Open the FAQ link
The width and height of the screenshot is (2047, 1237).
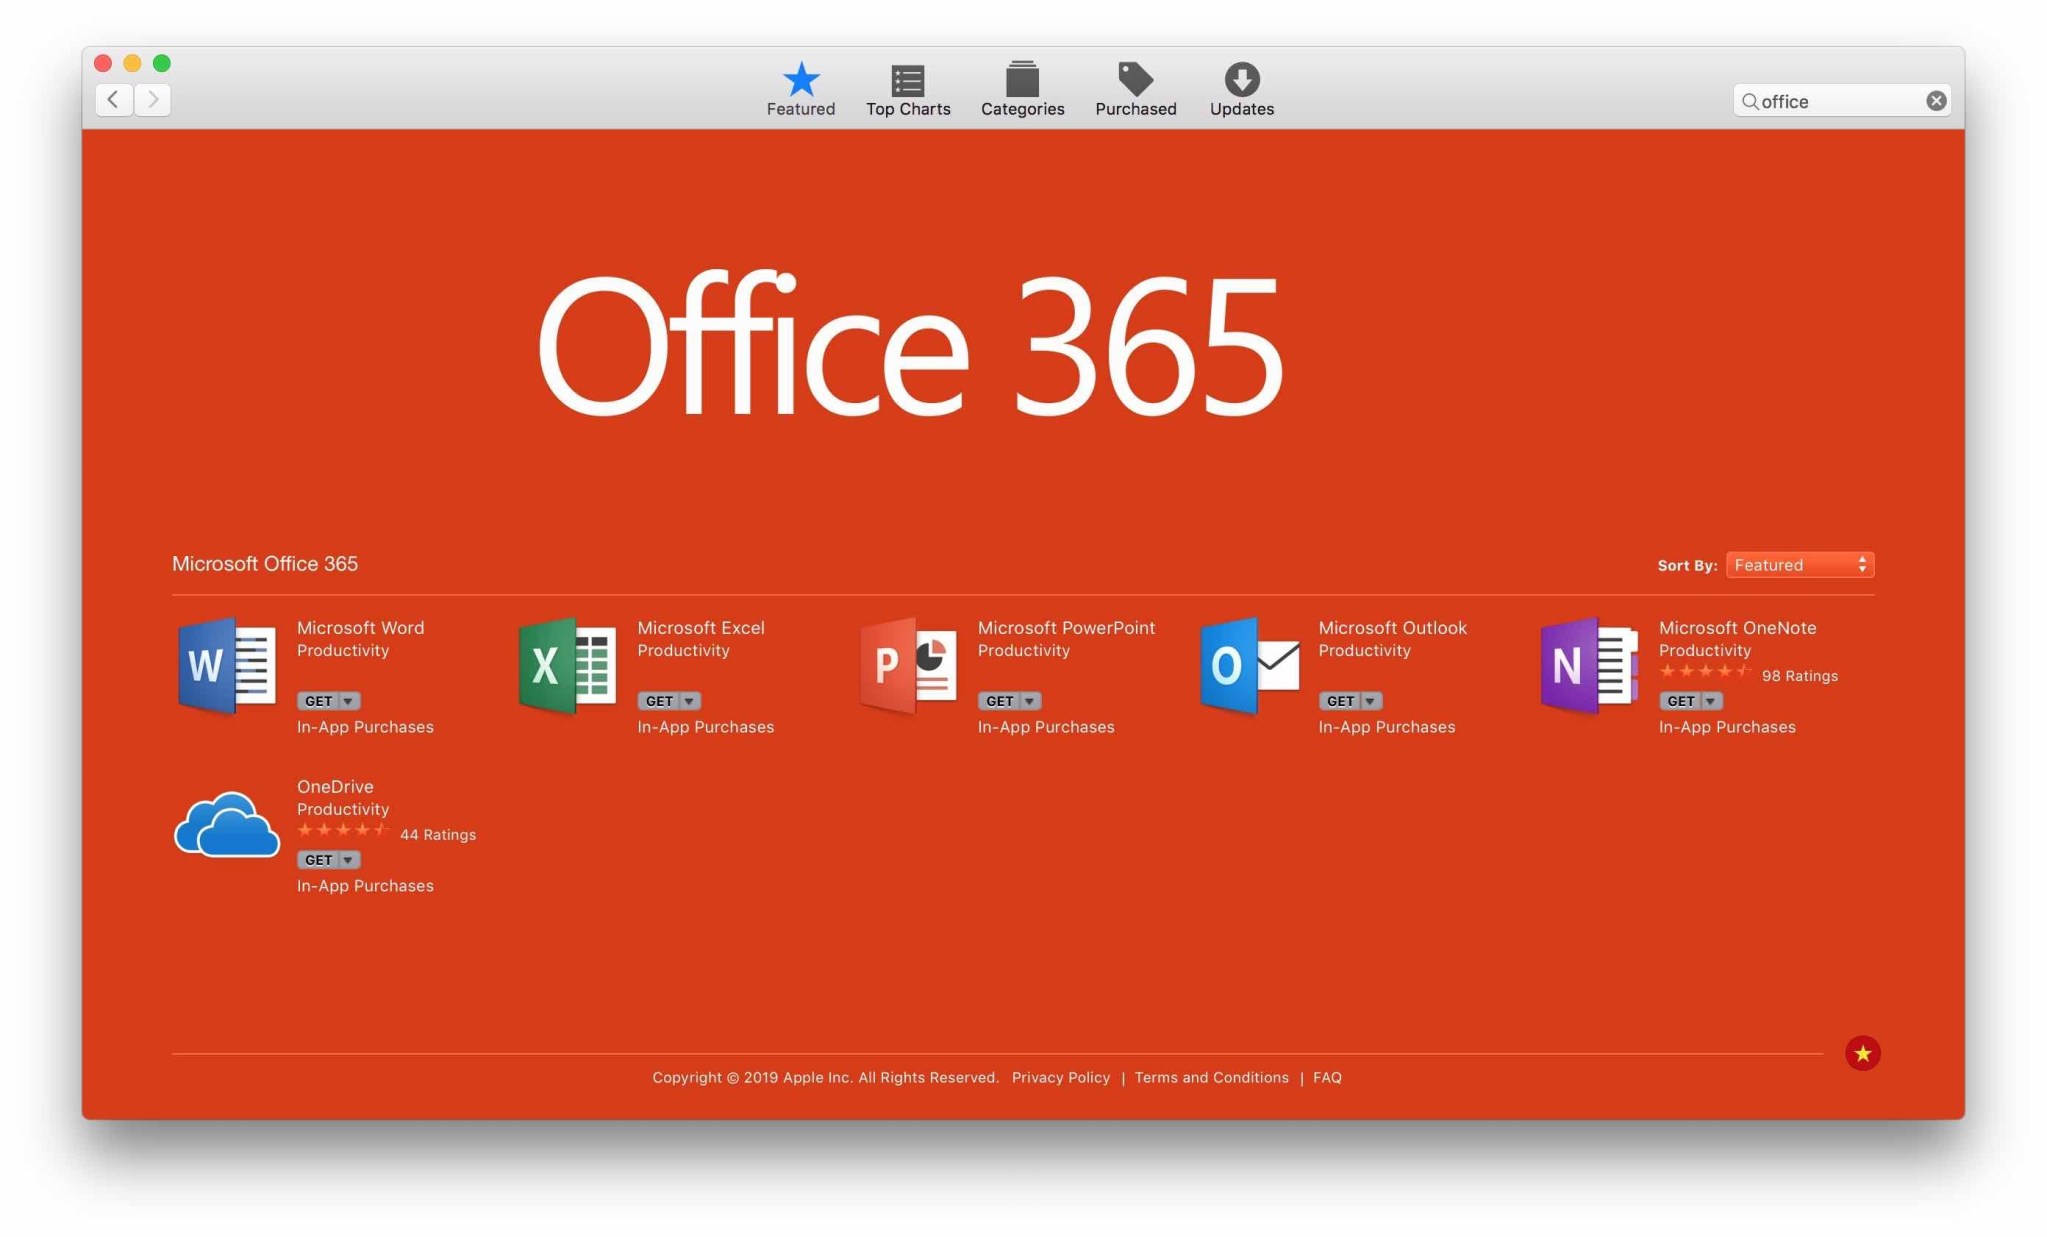click(1327, 1077)
